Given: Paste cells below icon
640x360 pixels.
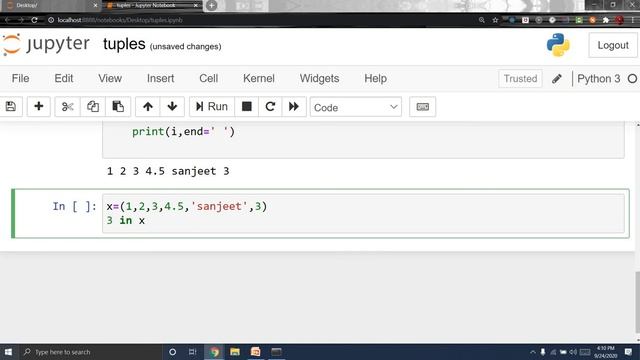Looking at the screenshot, I should pyautogui.click(x=118, y=107).
